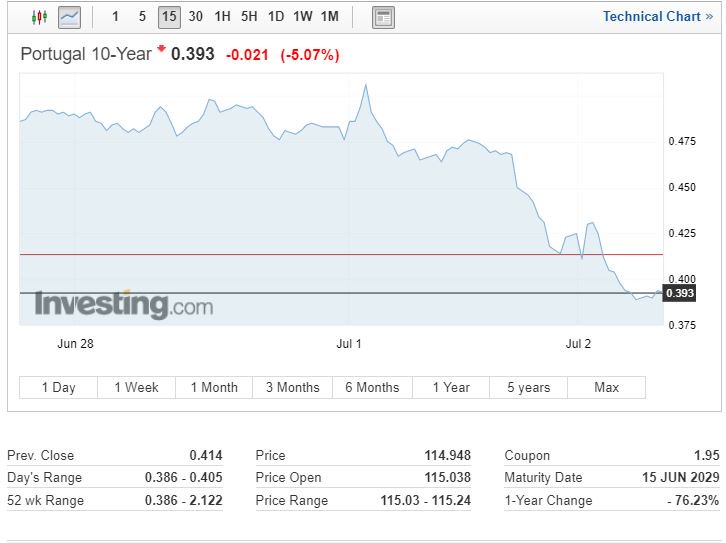Set chart interval to 1M

coord(330,17)
